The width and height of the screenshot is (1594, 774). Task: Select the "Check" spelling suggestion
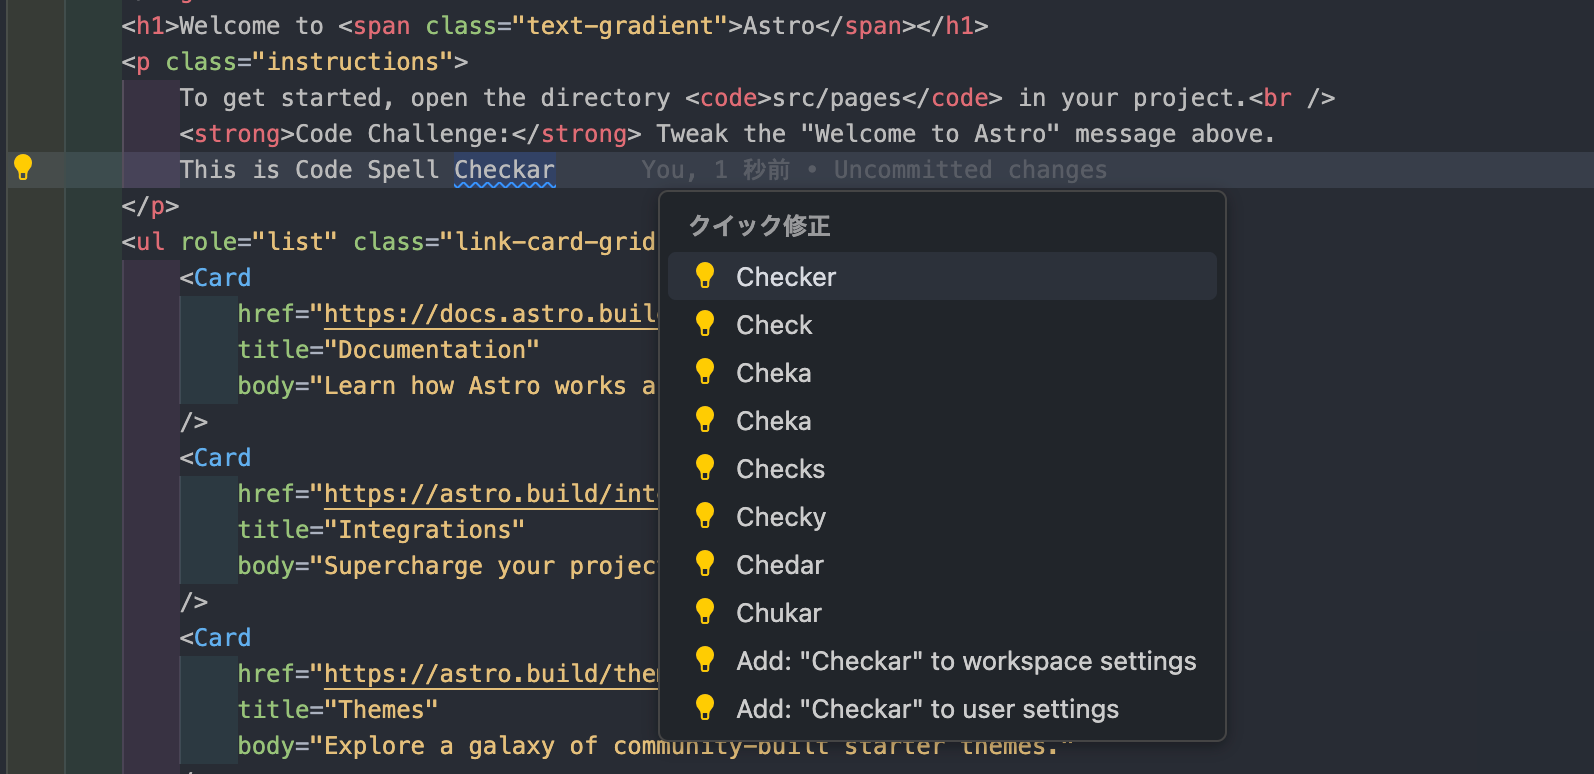[x=774, y=325]
